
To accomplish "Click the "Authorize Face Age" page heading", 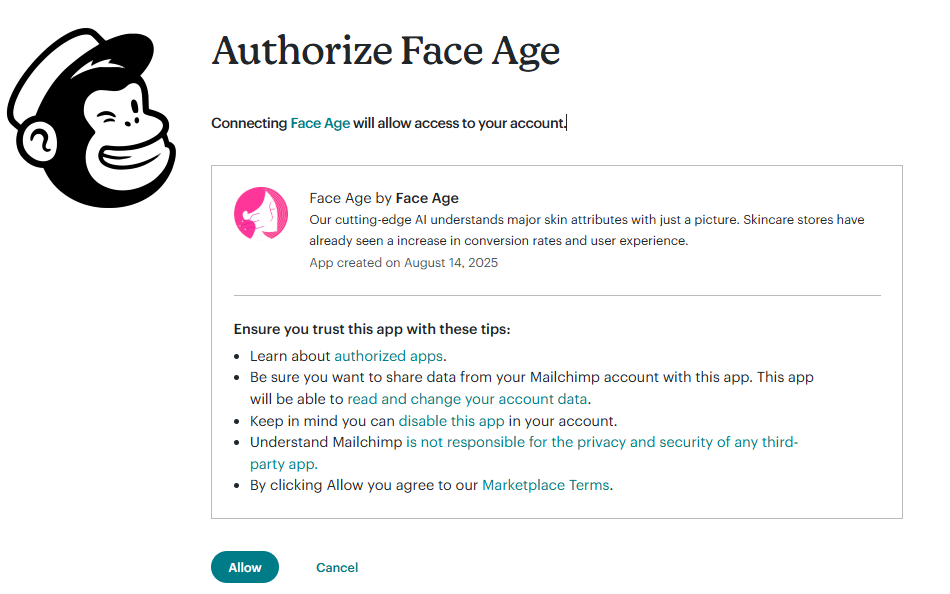I will click(386, 50).
